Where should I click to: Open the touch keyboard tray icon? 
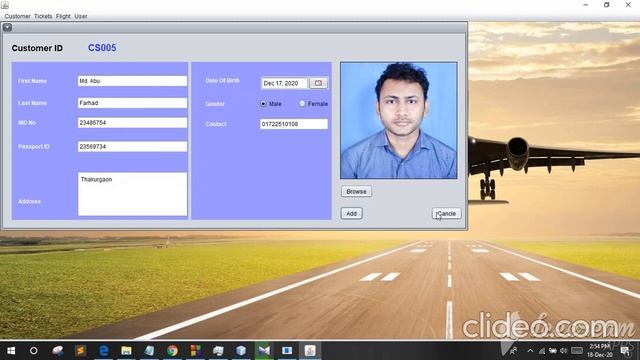pos(577,351)
